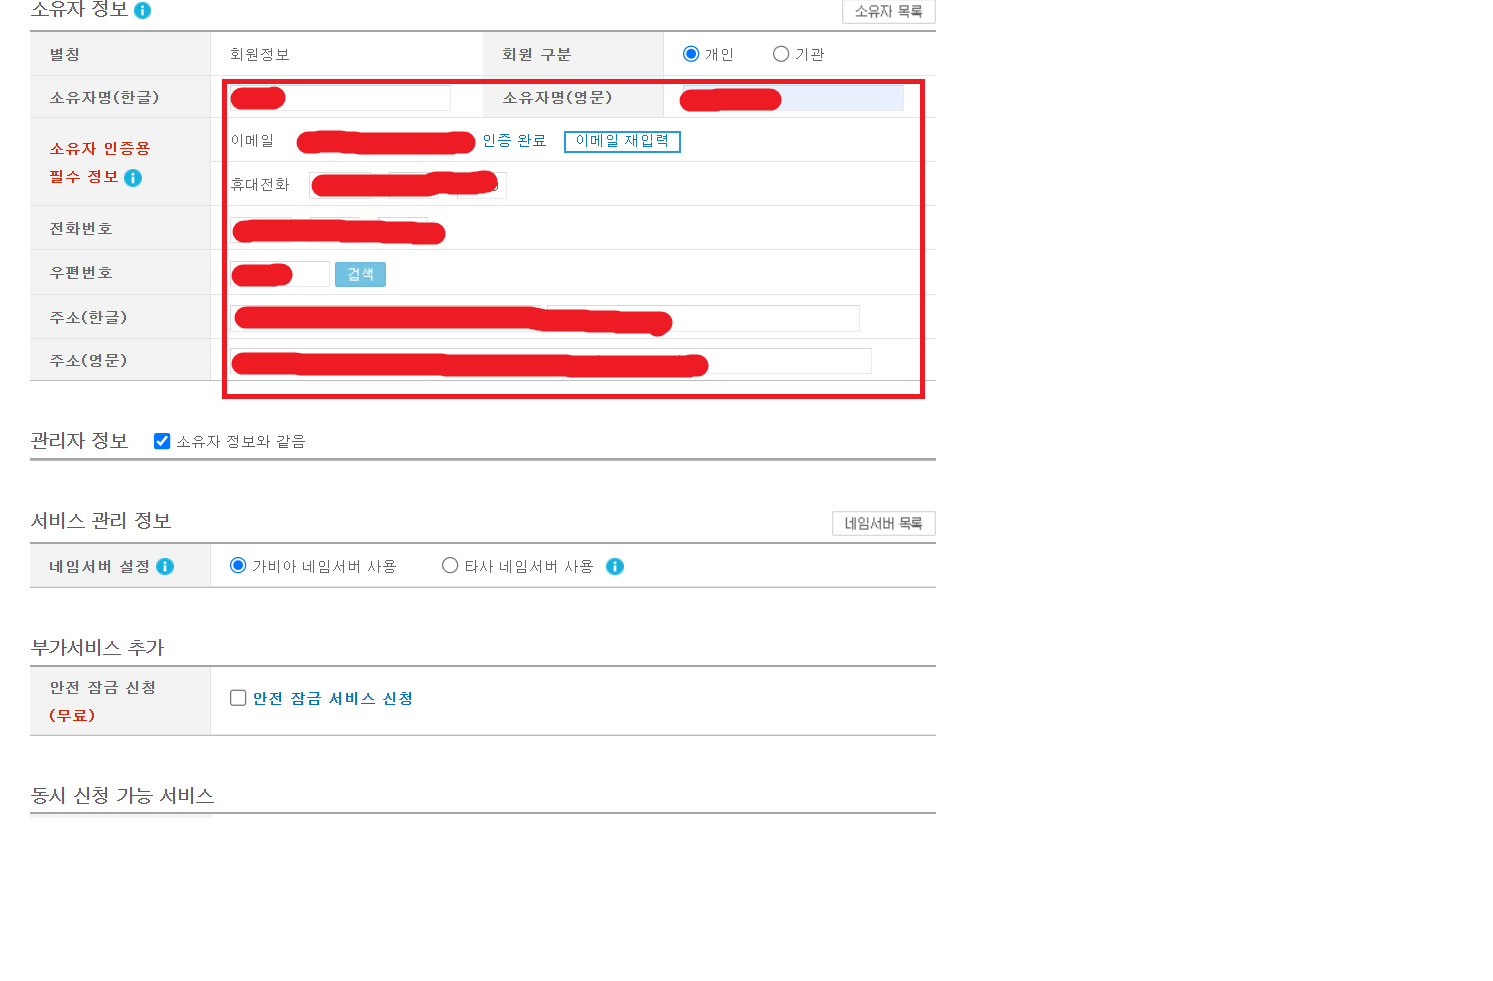This screenshot has height=981, width=1493.
Task: Click the 회원정보 nickname value
Action: [260, 54]
